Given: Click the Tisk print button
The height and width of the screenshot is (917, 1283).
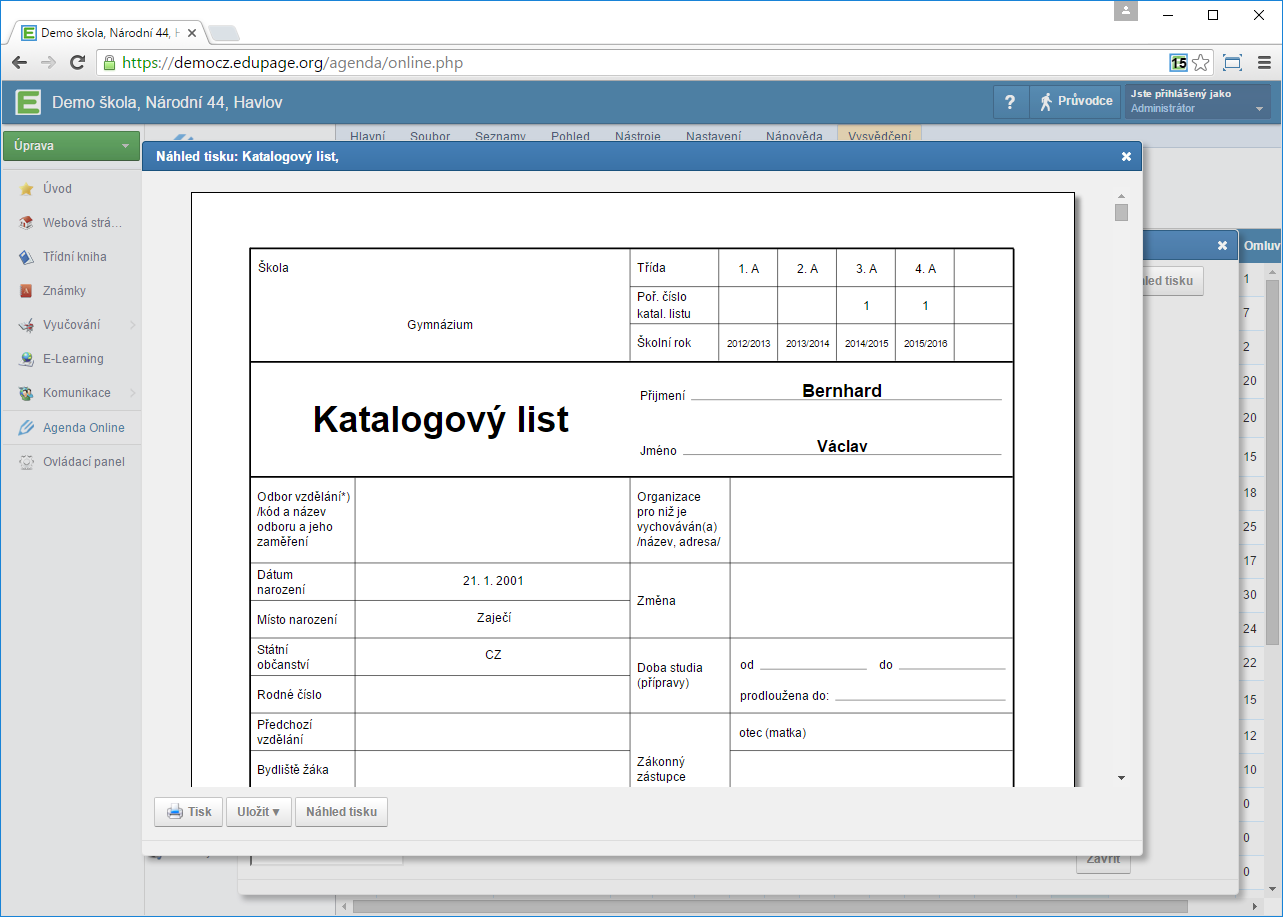Looking at the screenshot, I should click(189, 812).
